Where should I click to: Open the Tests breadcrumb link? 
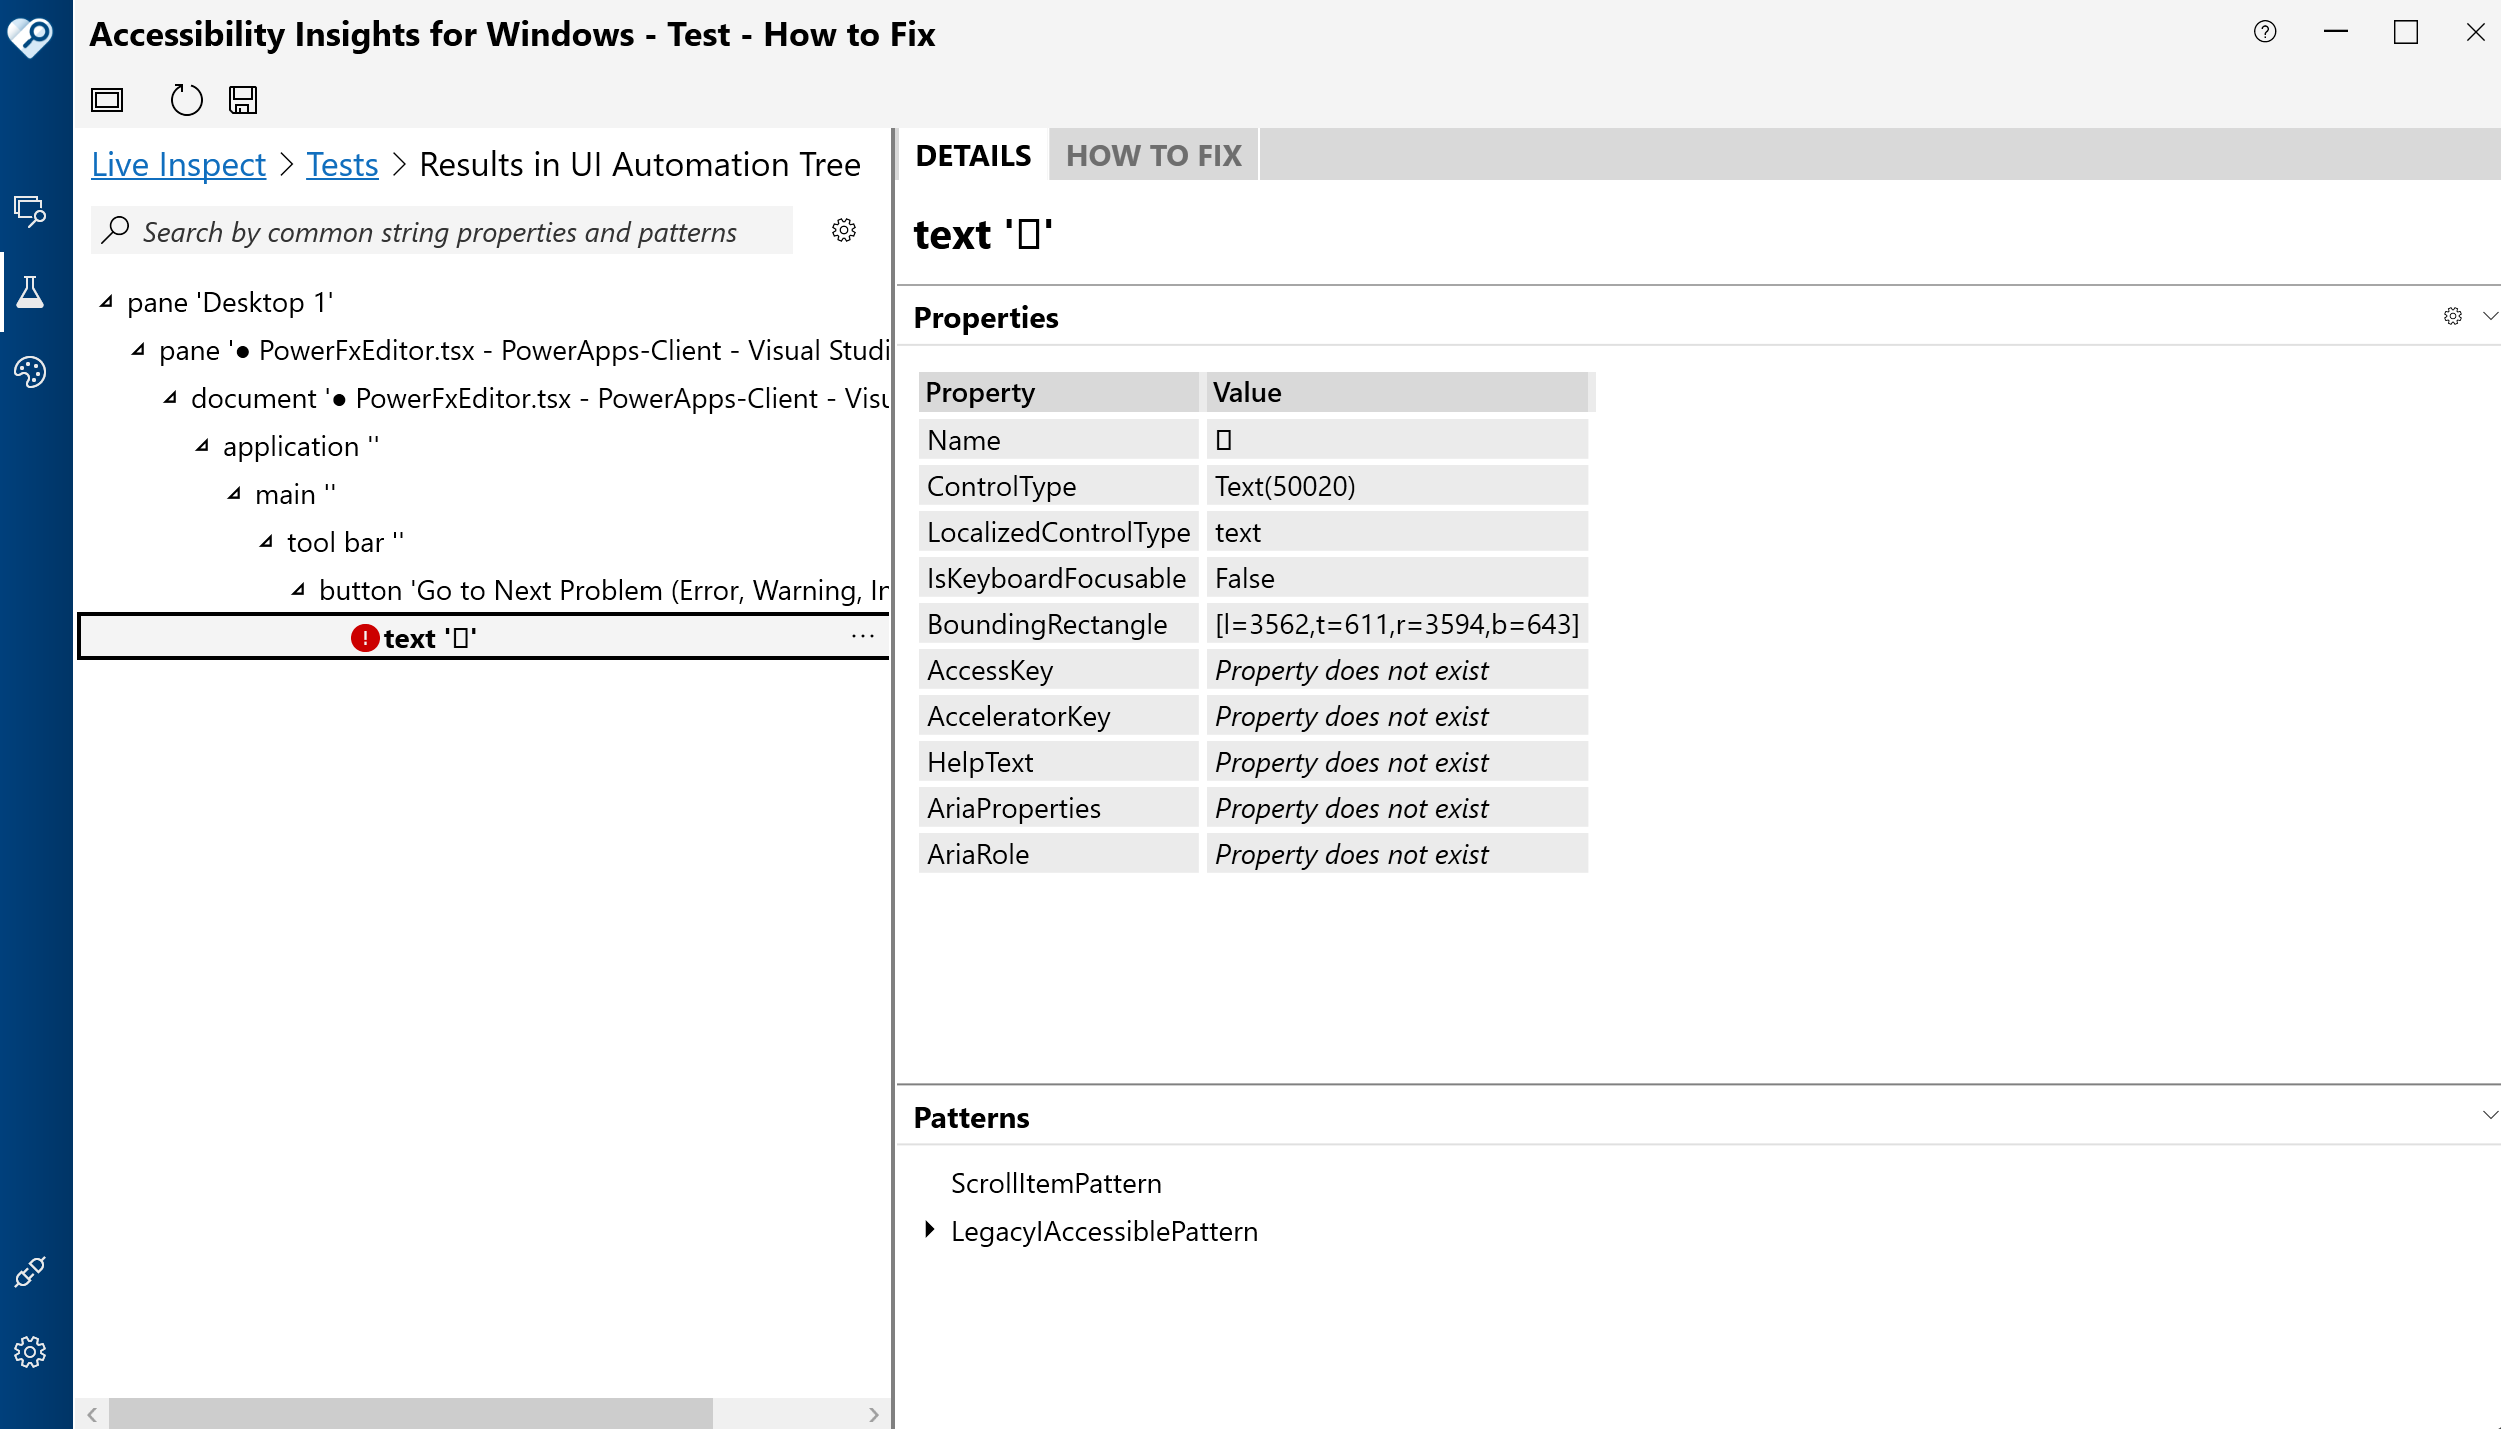(341, 164)
